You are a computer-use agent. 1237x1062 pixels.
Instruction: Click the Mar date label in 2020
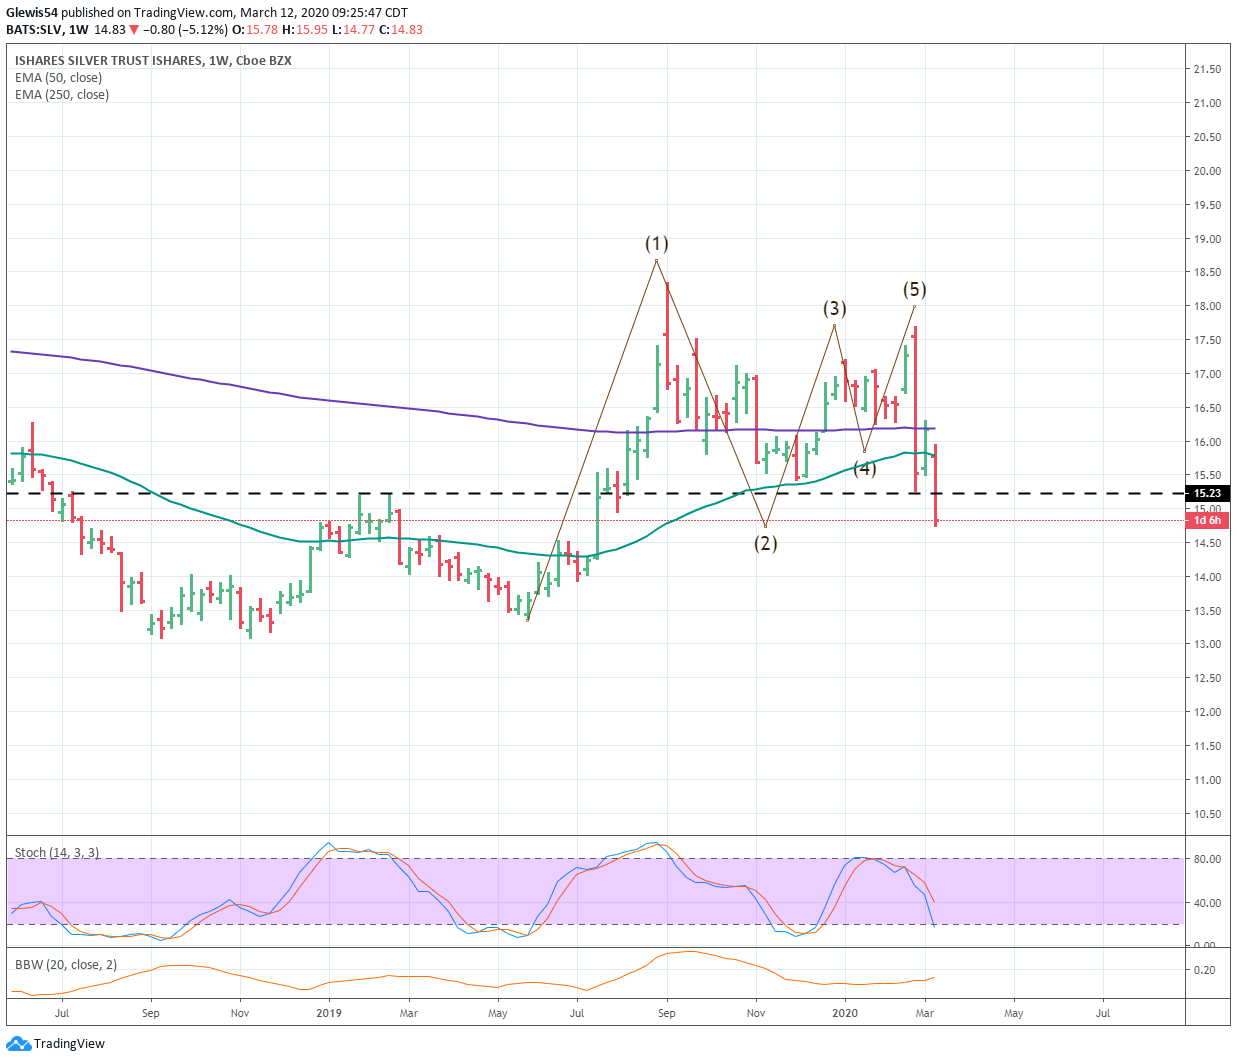tap(925, 1013)
